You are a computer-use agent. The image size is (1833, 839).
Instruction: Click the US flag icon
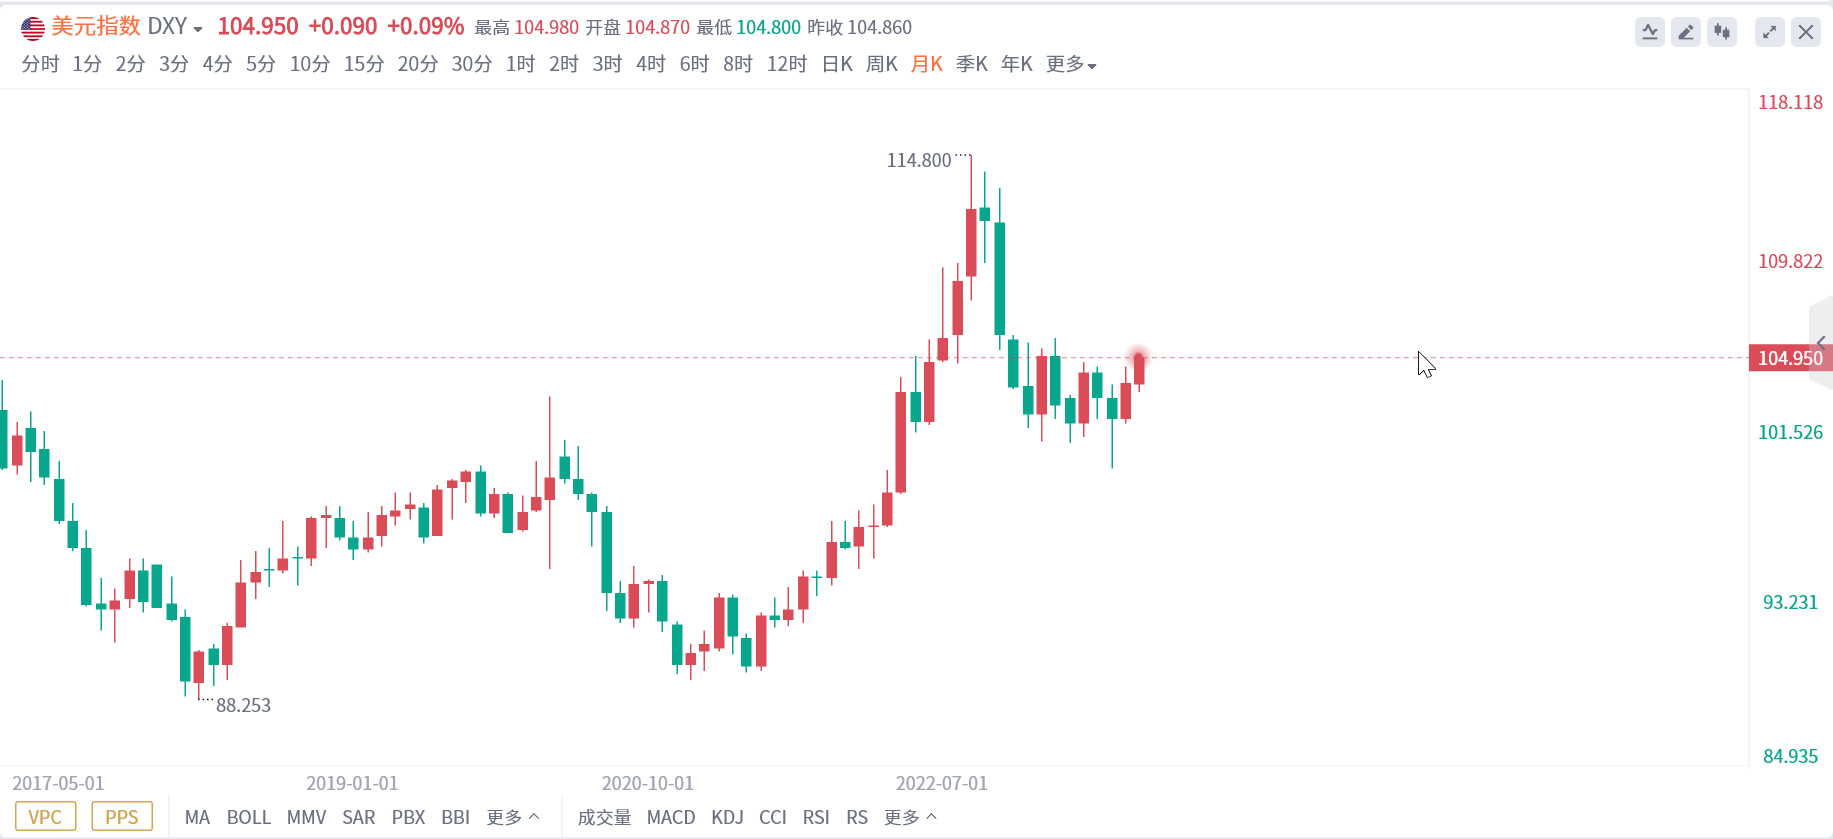click(33, 28)
